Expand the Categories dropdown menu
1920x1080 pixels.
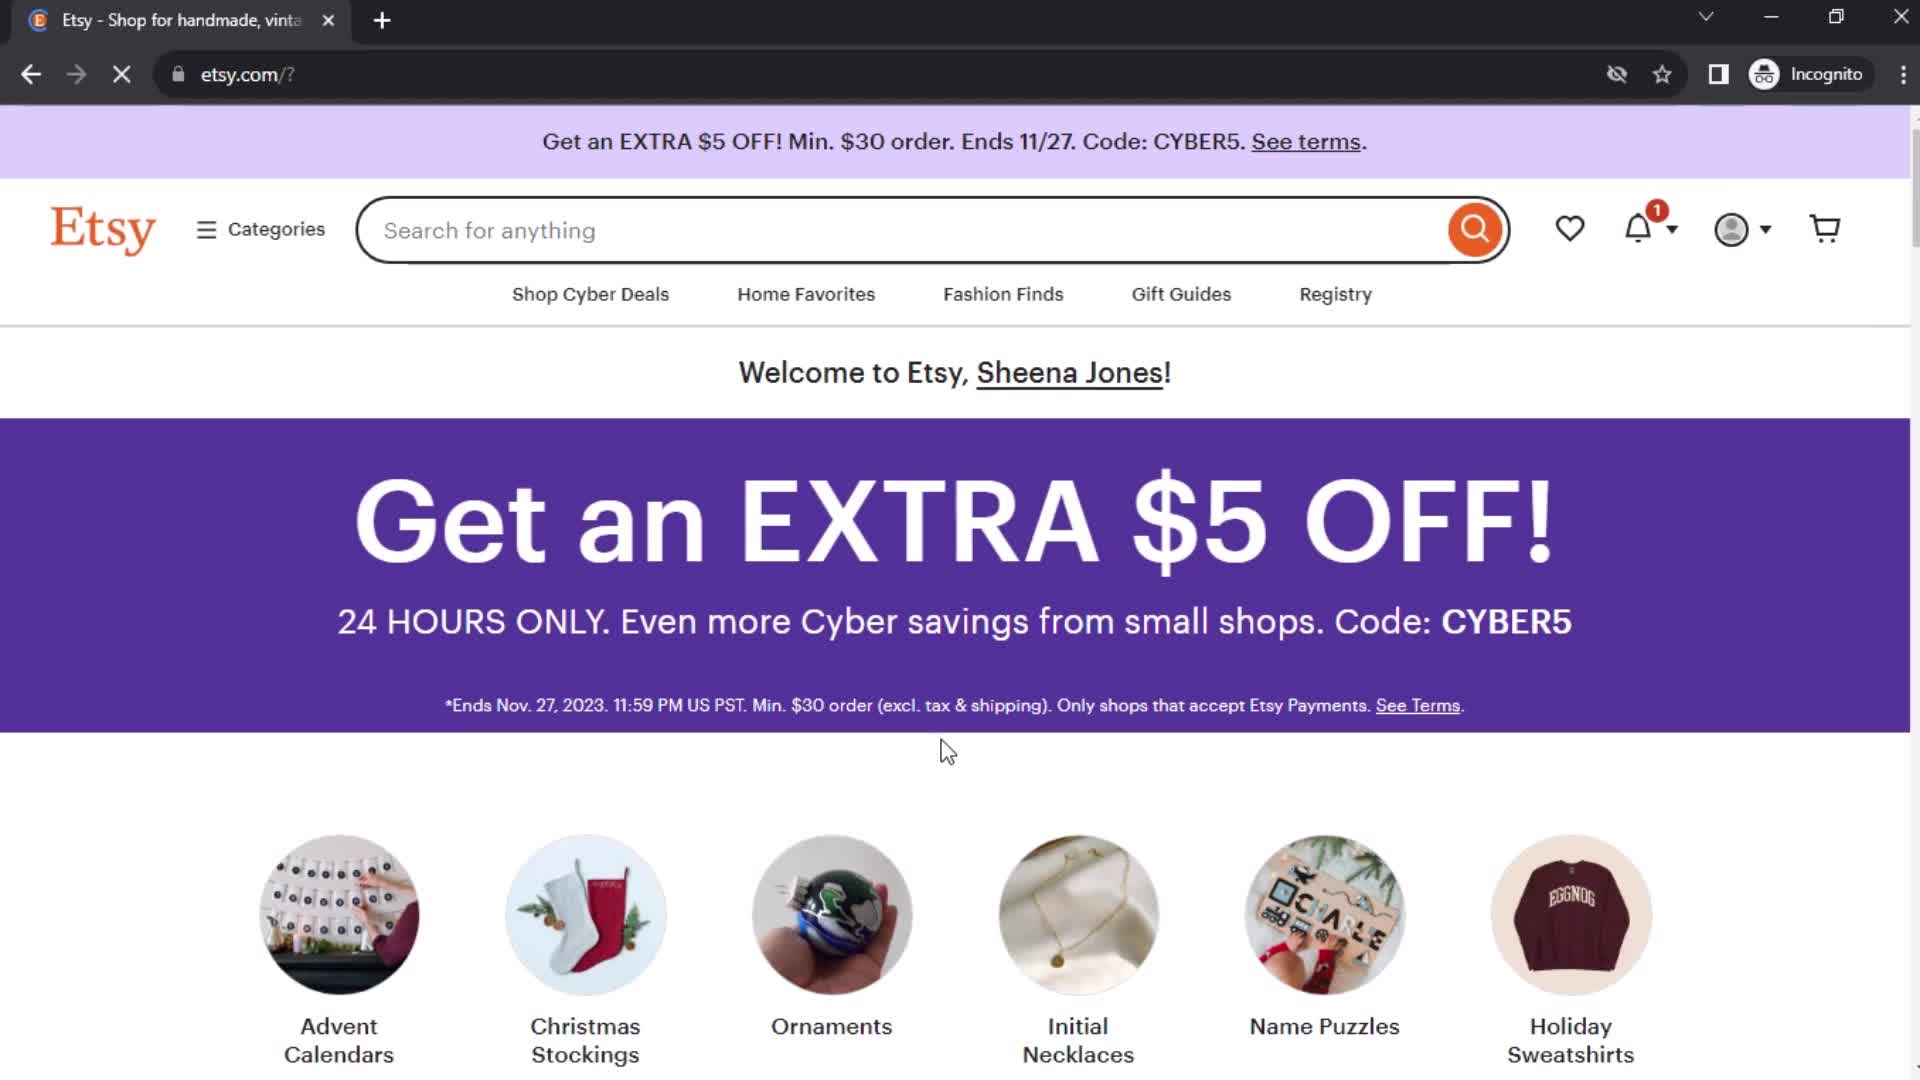(260, 229)
